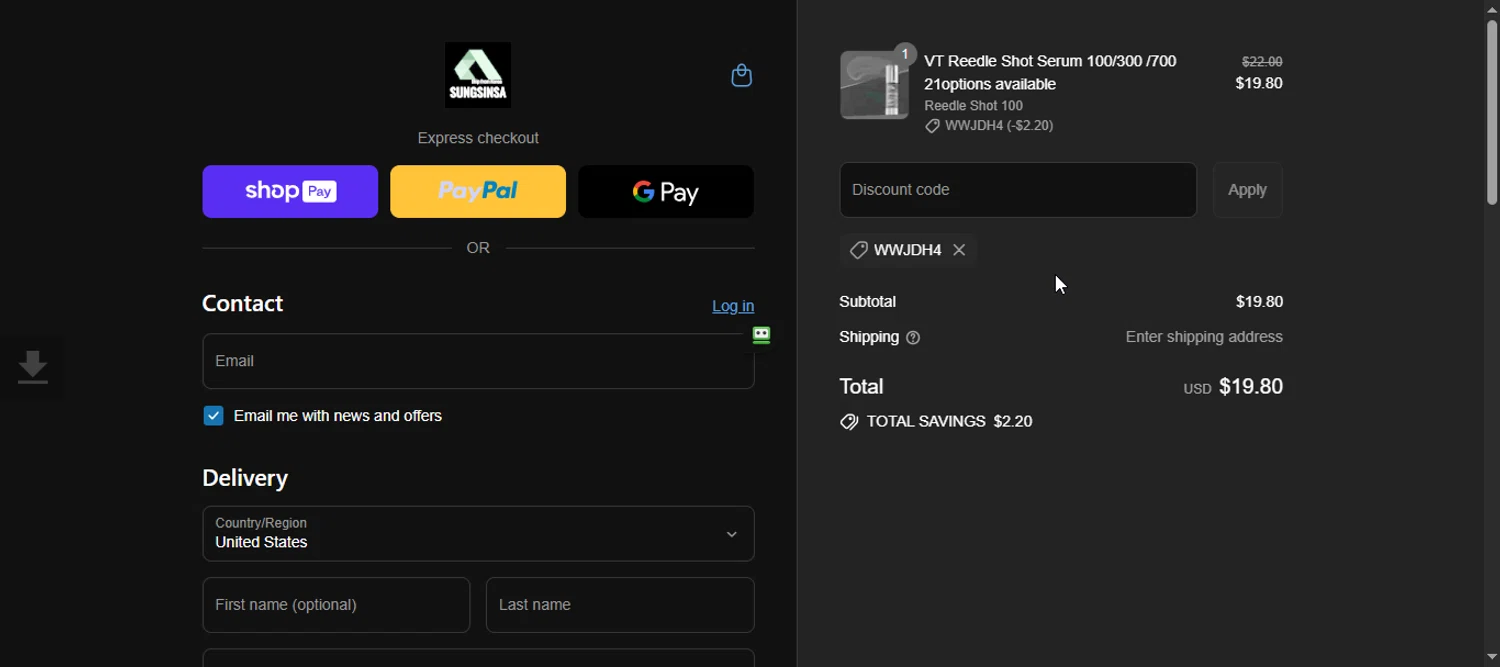1500x667 pixels.
Task: Pay with Google Pay
Action: [666, 192]
